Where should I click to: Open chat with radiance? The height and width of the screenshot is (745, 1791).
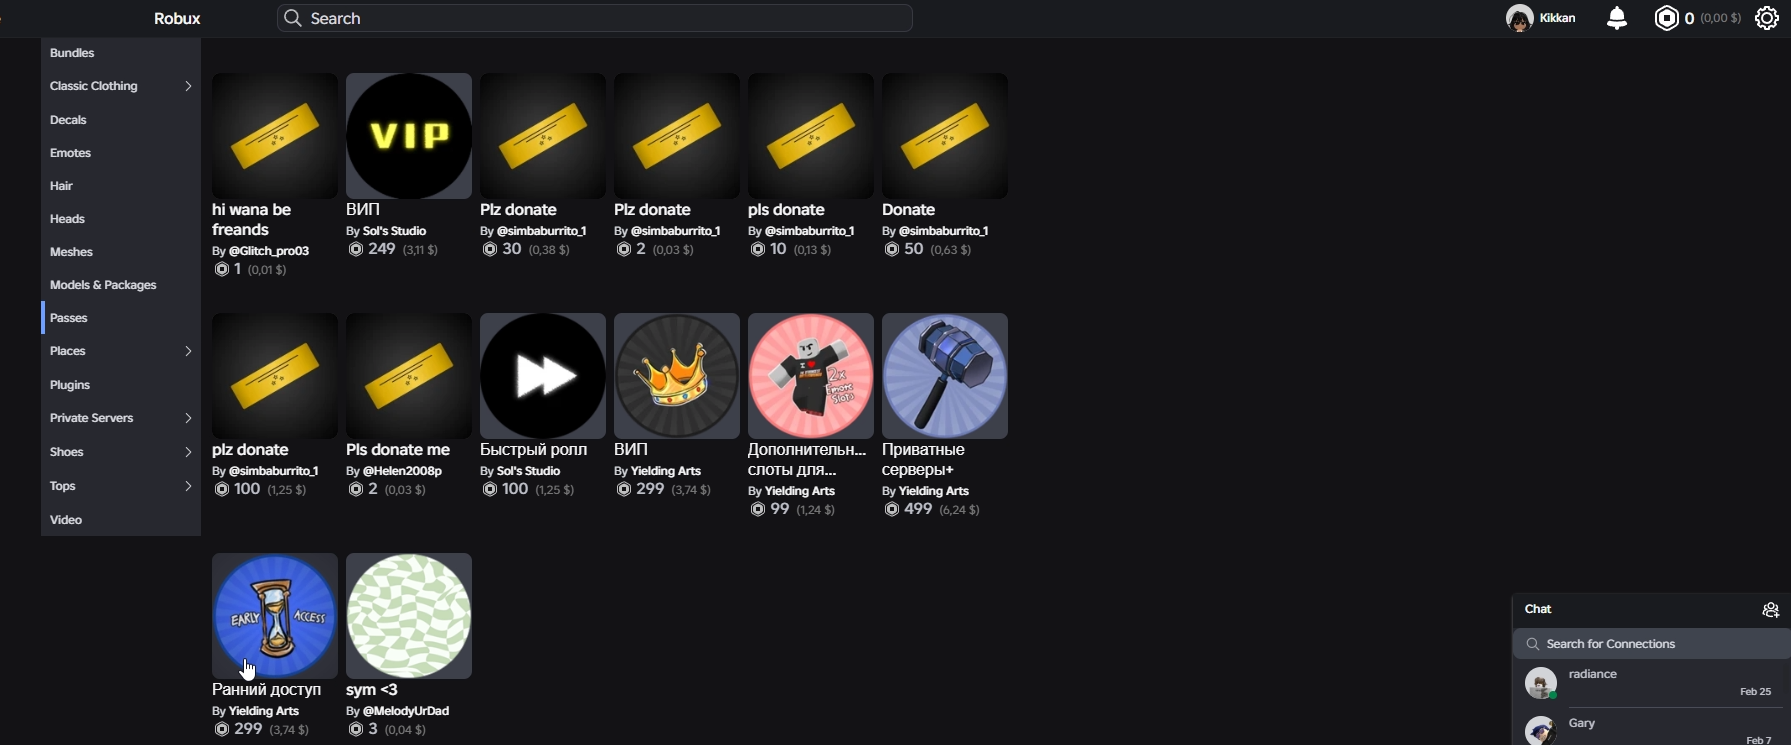(1652, 684)
